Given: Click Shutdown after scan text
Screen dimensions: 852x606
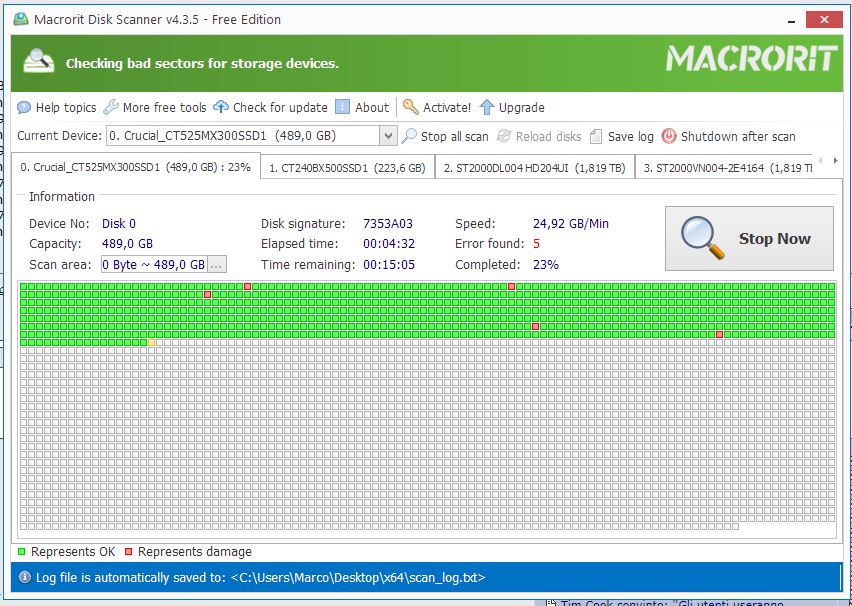Looking at the screenshot, I should pyautogui.click(x=738, y=136).
